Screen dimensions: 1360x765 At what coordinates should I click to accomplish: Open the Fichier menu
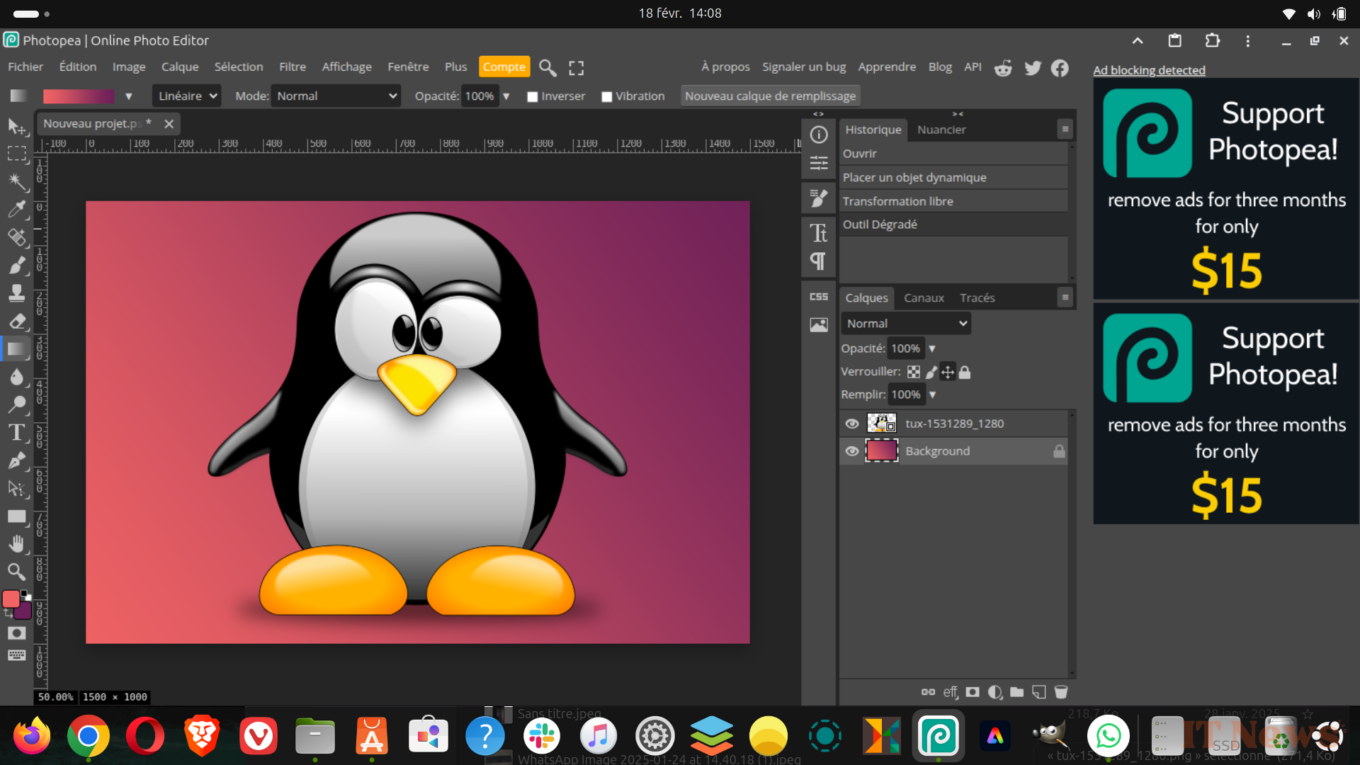click(x=26, y=67)
